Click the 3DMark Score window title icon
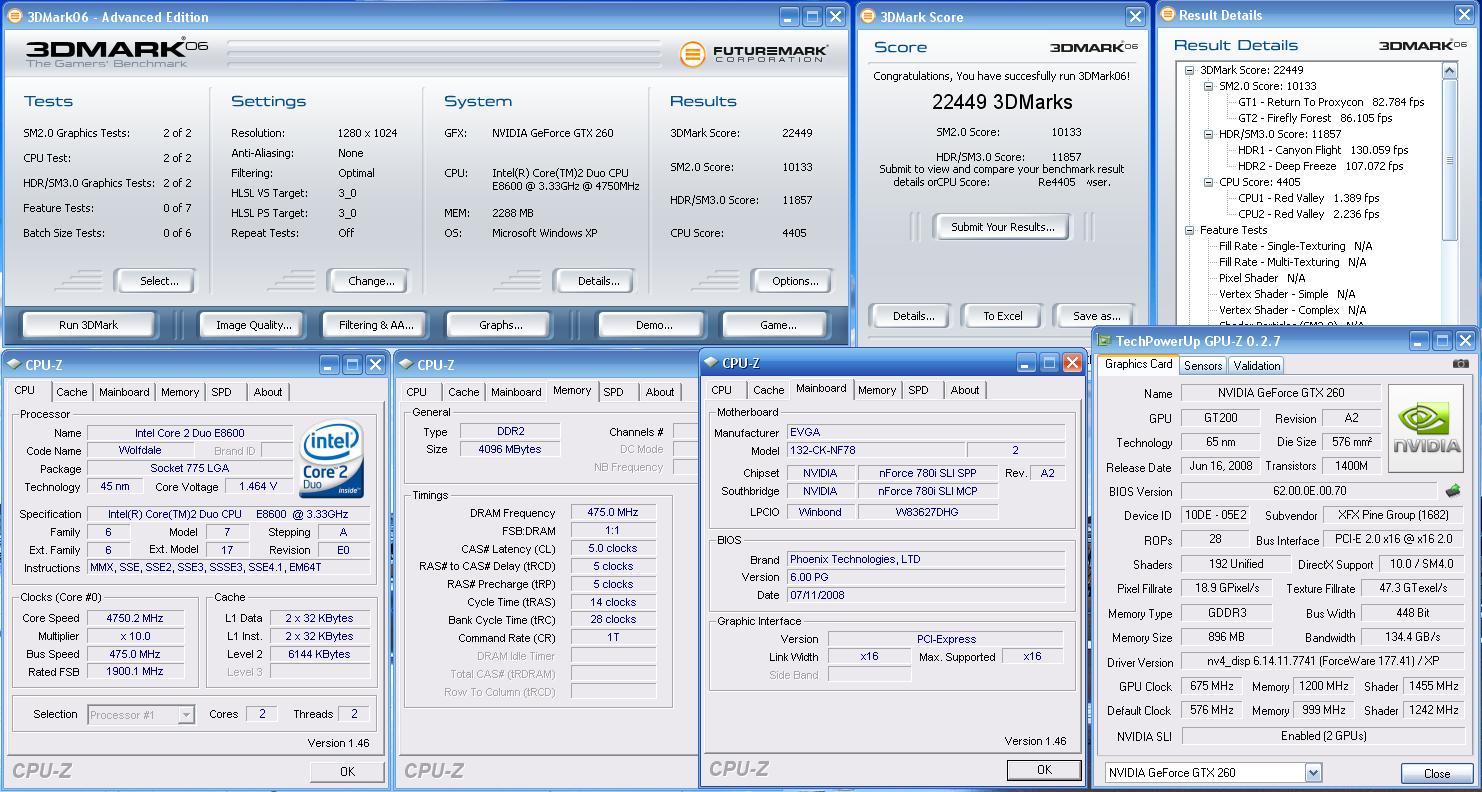The height and width of the screenshot is (792, 1482). pyautogui.click(x=866, y=16)
